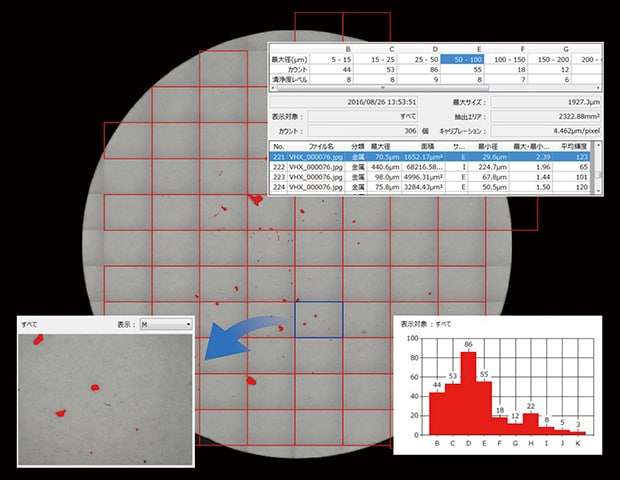Sort the list by the 最小径 column header
The width and height of the screenshot is (620, 480).
488,146
